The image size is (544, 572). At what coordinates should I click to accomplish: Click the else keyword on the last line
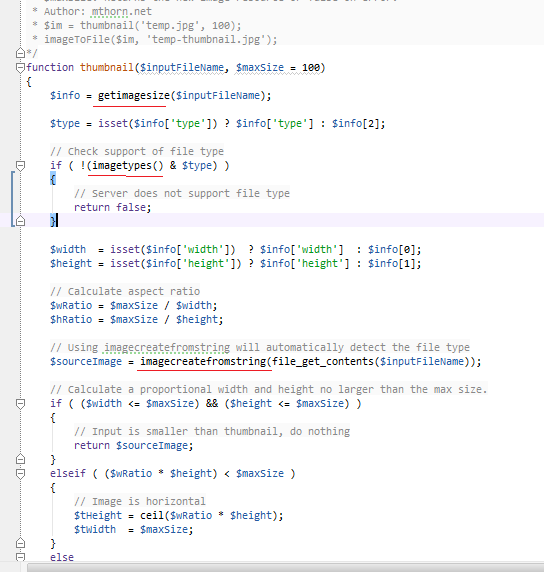pos(62,557)
